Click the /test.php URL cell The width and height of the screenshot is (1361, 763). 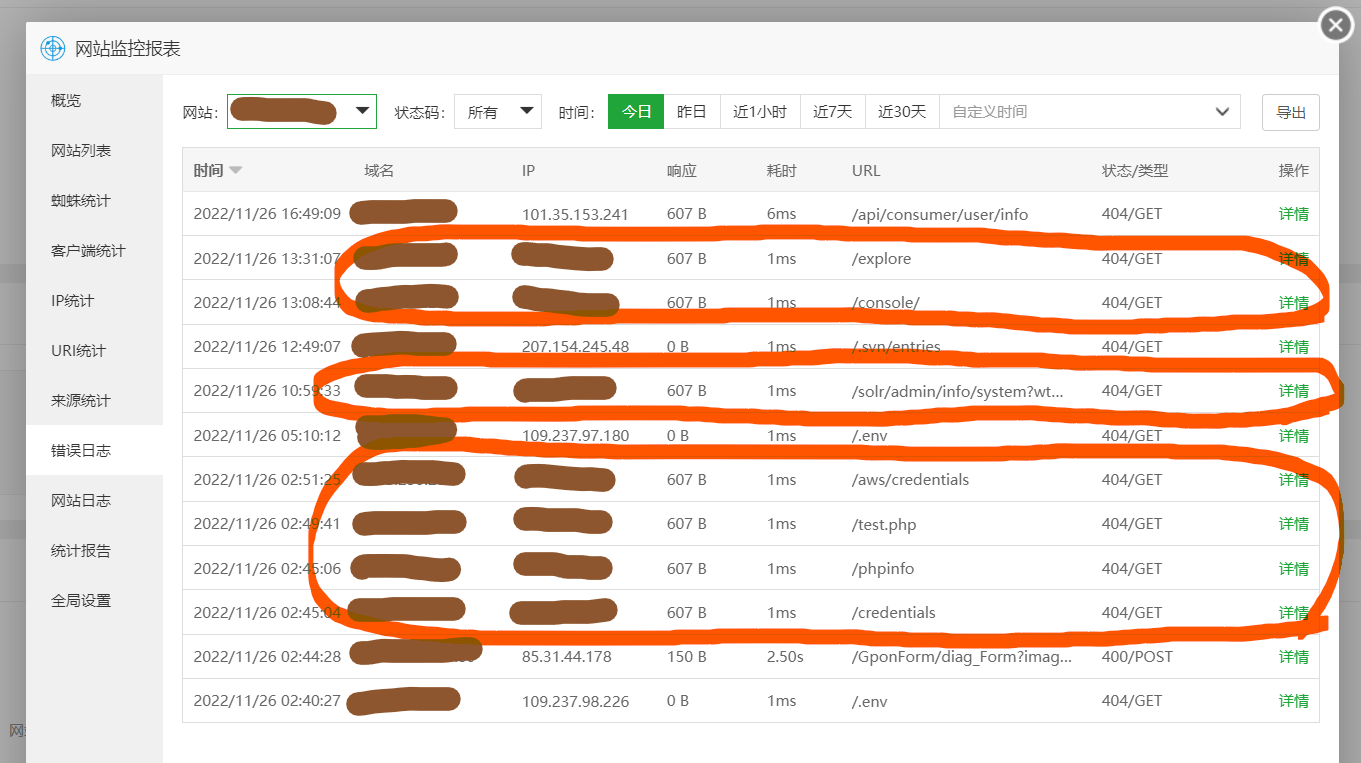click(x=884, y=524)
